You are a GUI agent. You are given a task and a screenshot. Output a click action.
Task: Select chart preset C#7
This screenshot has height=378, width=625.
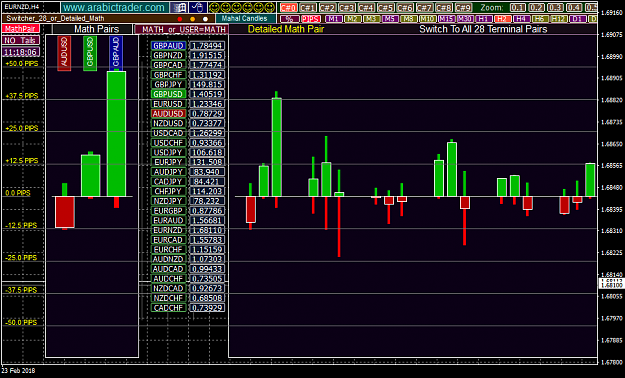click(424, 8)
